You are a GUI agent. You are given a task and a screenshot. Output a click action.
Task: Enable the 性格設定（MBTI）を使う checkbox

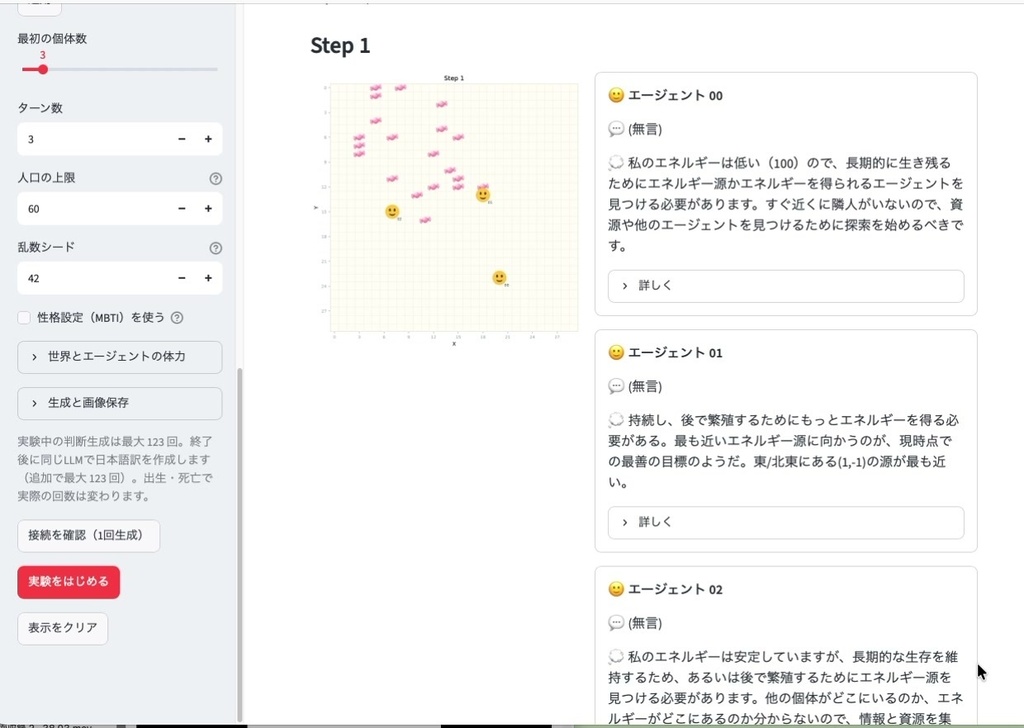pos(24,317)
